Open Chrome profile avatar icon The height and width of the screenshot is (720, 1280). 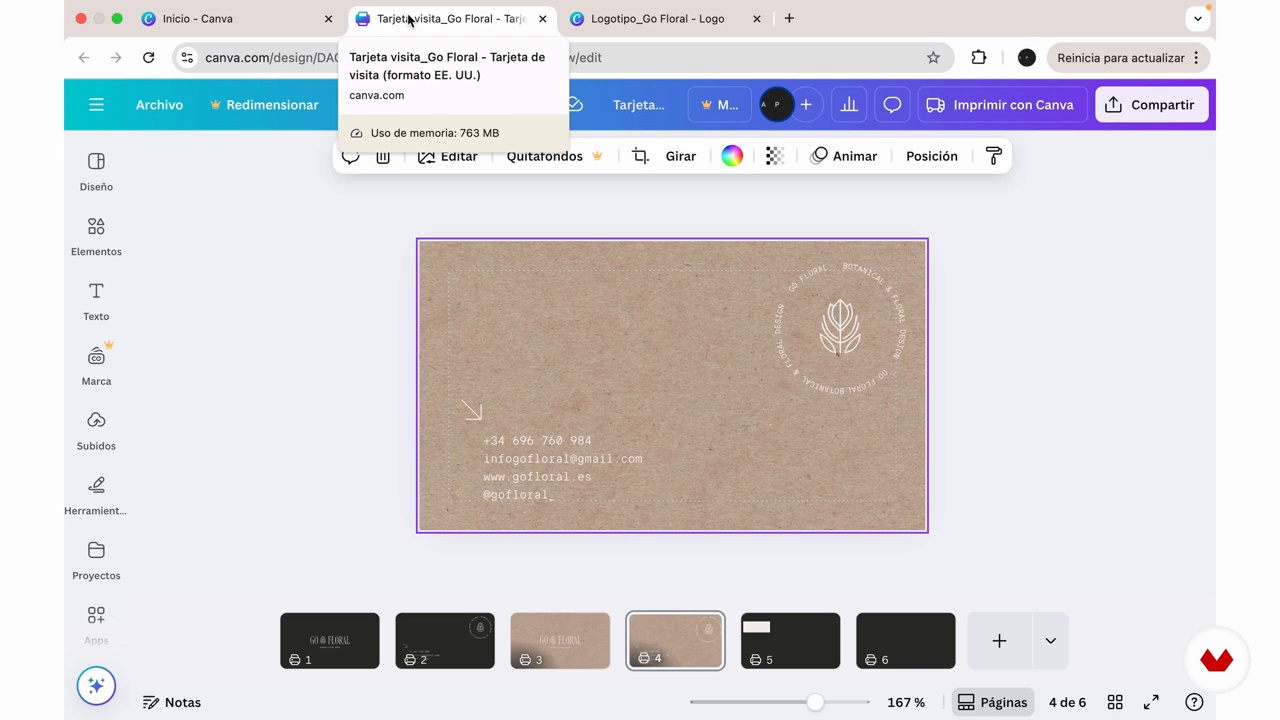pyautogui.click(x=1026, y=58)
